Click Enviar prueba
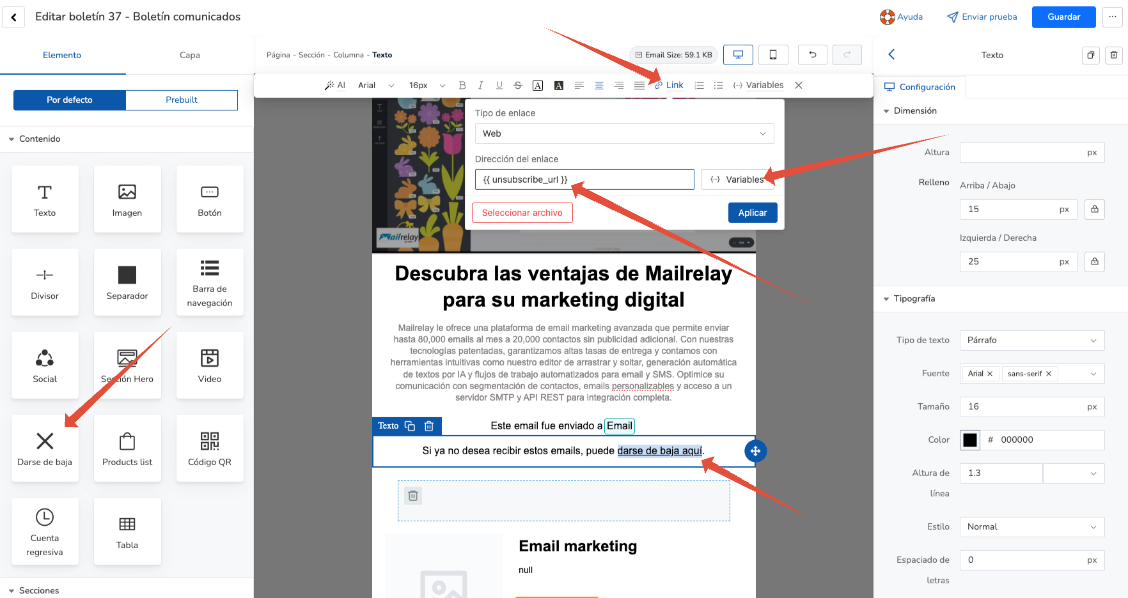The image size is (1128, 598). (x=982, y=17)
